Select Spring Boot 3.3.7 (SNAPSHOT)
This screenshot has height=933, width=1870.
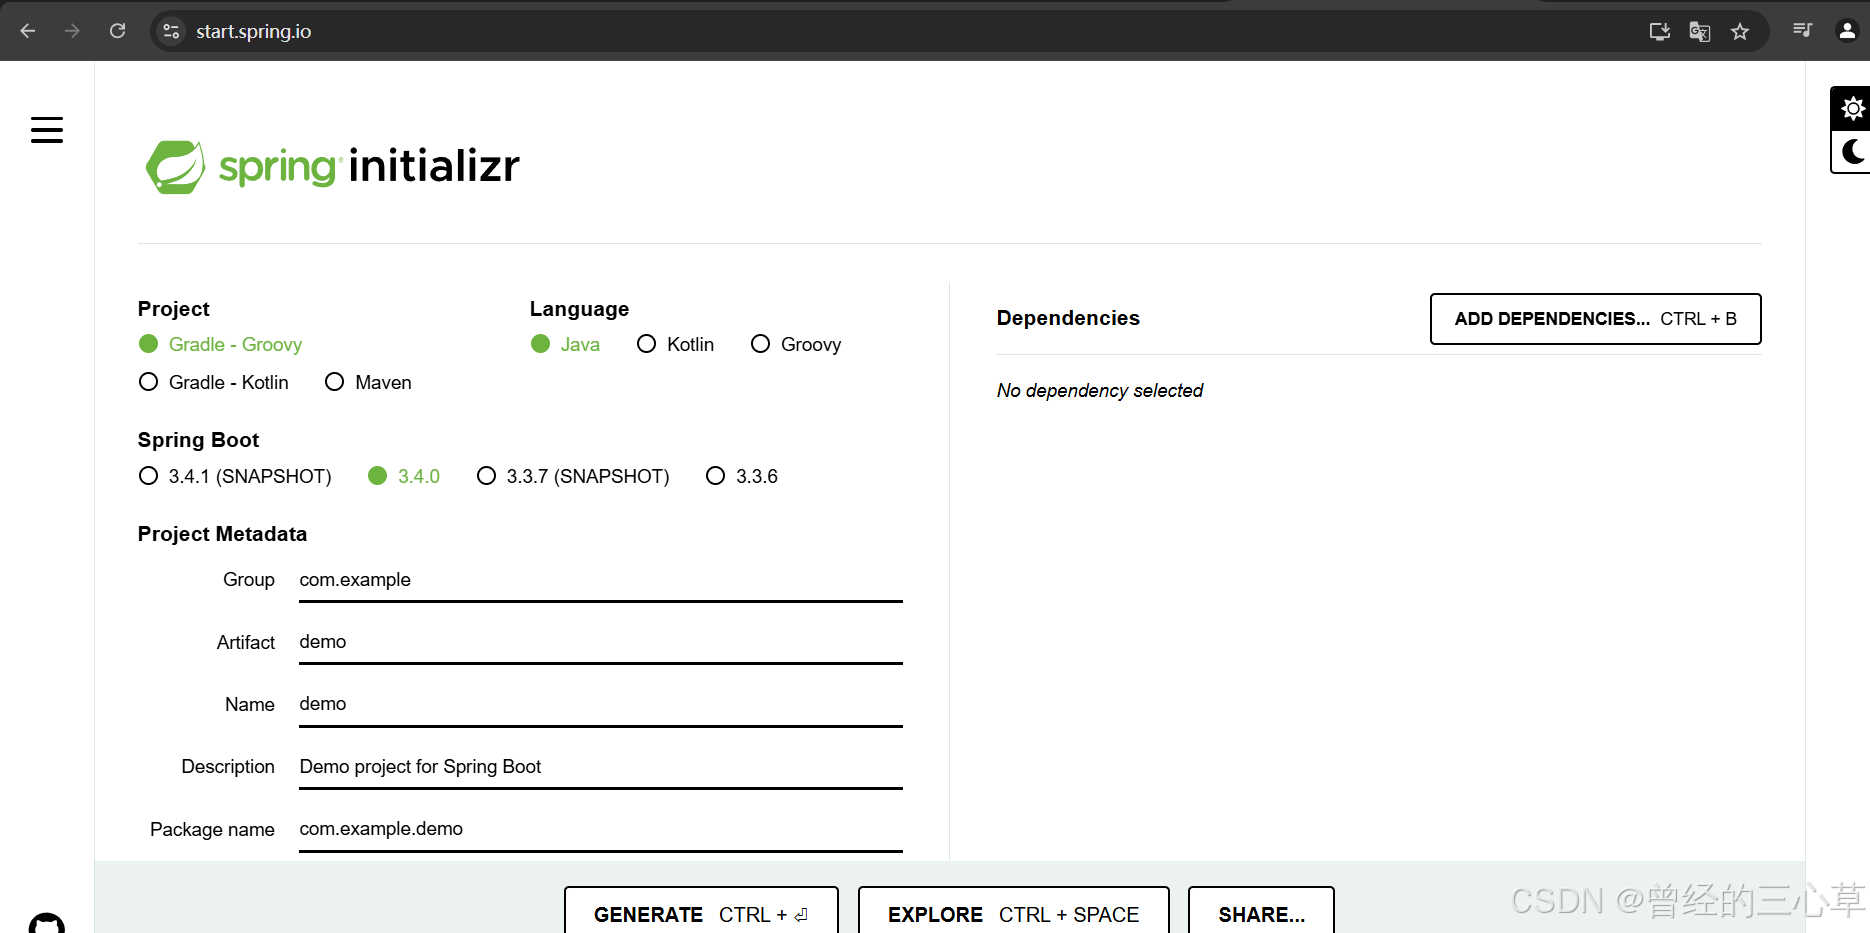pos(573,476)
